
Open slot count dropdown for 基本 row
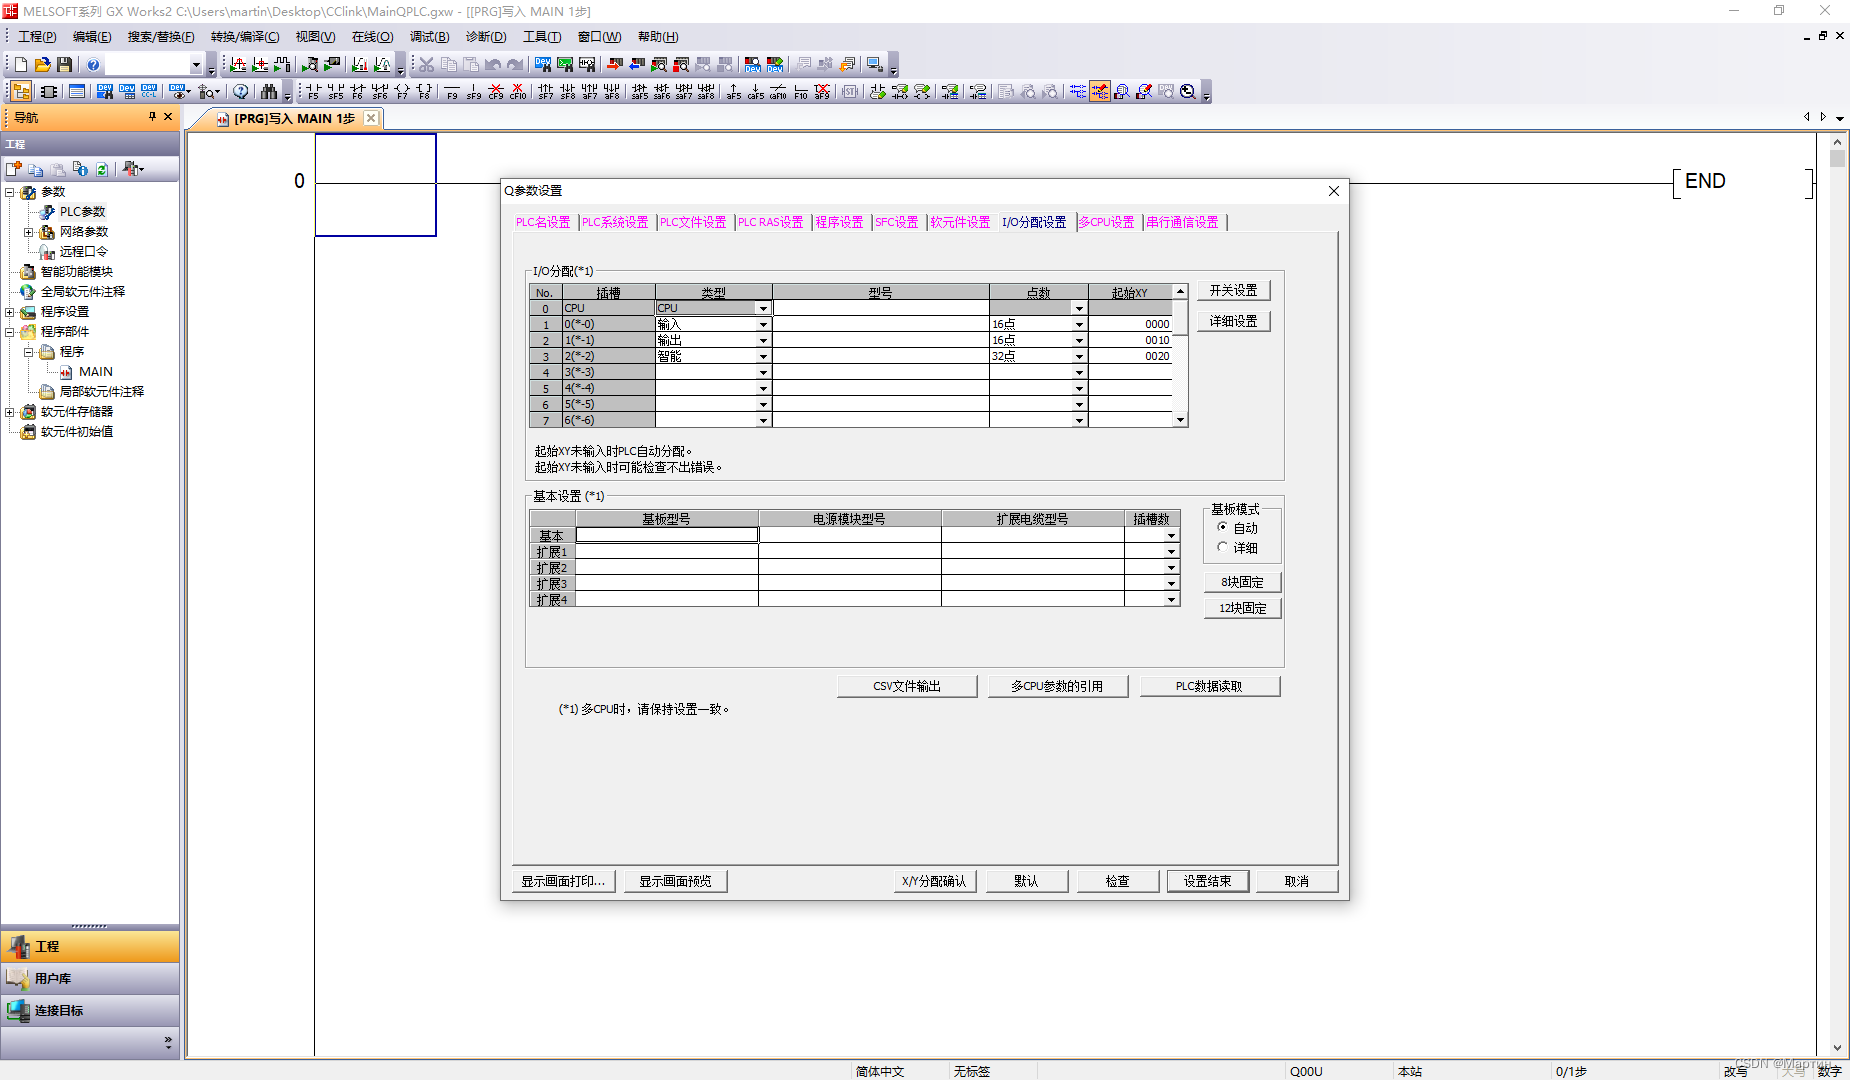coord(1171,536)
